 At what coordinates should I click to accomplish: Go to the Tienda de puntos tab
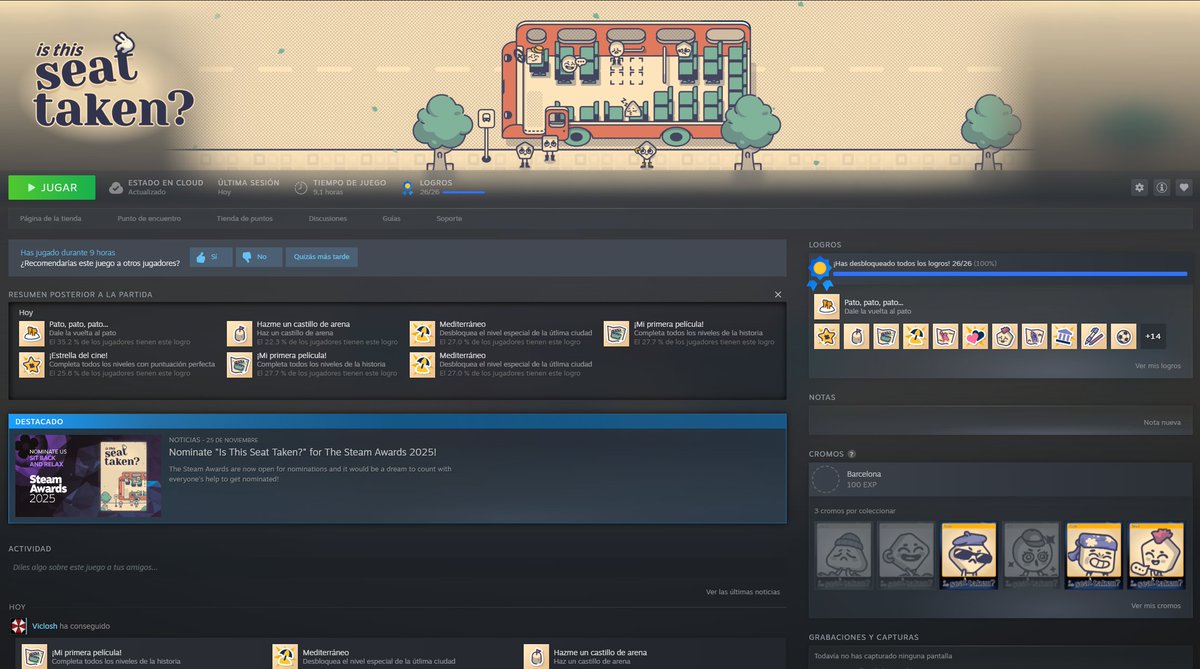(244, 218)
